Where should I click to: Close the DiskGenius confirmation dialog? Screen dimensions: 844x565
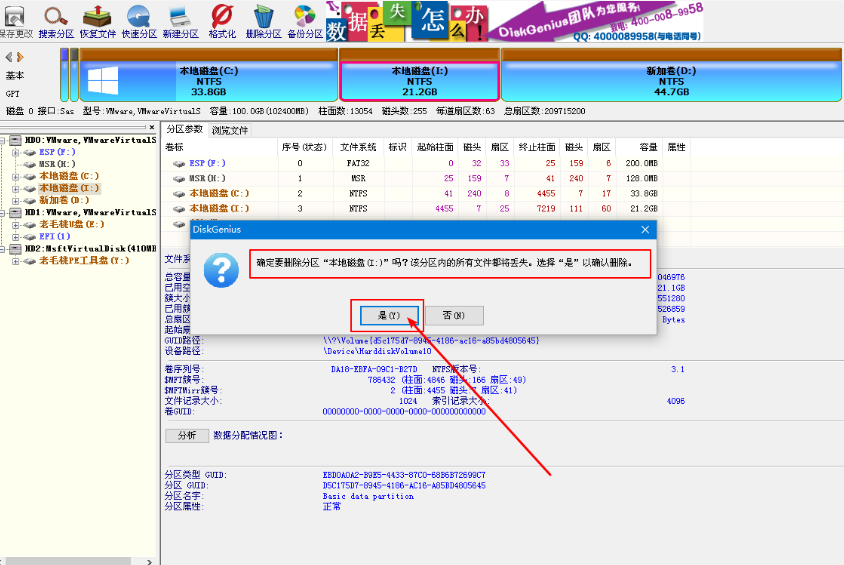[645, 230]
